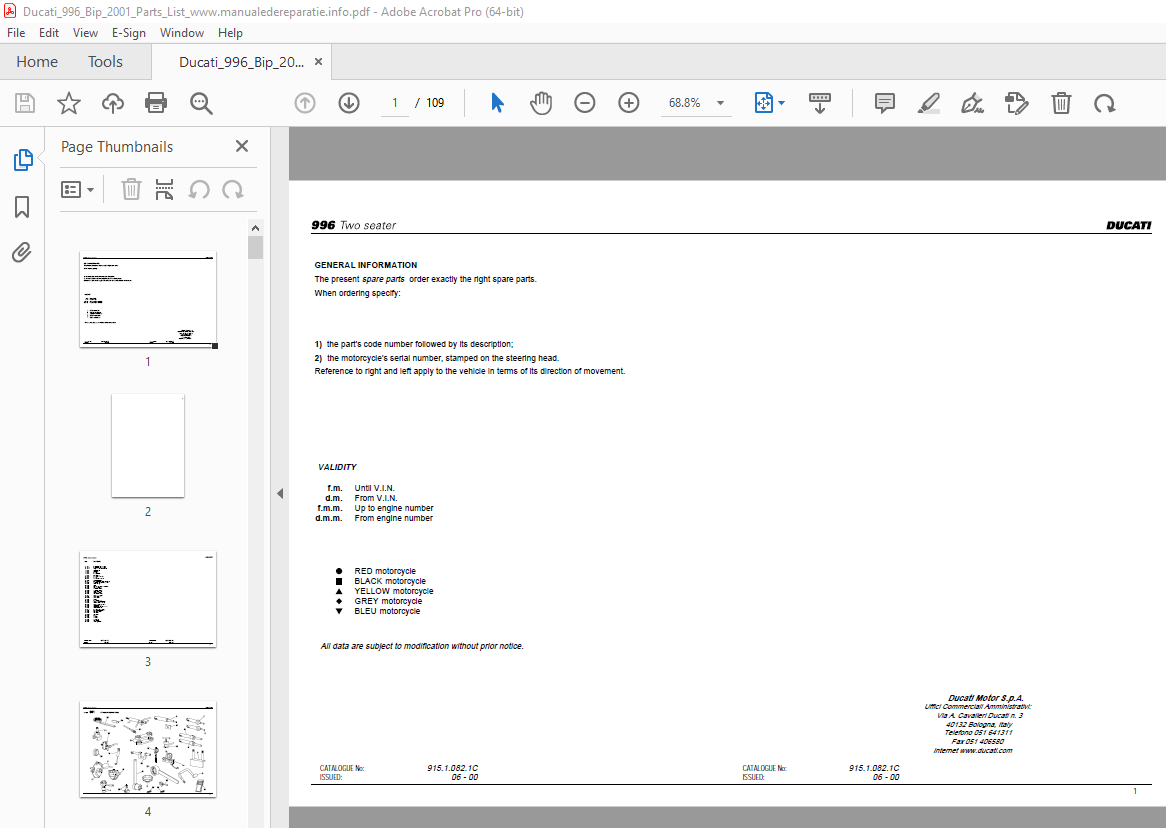
Task: Rotate the view using toolbar rotate icon
Action: [x=1104, y=103]
